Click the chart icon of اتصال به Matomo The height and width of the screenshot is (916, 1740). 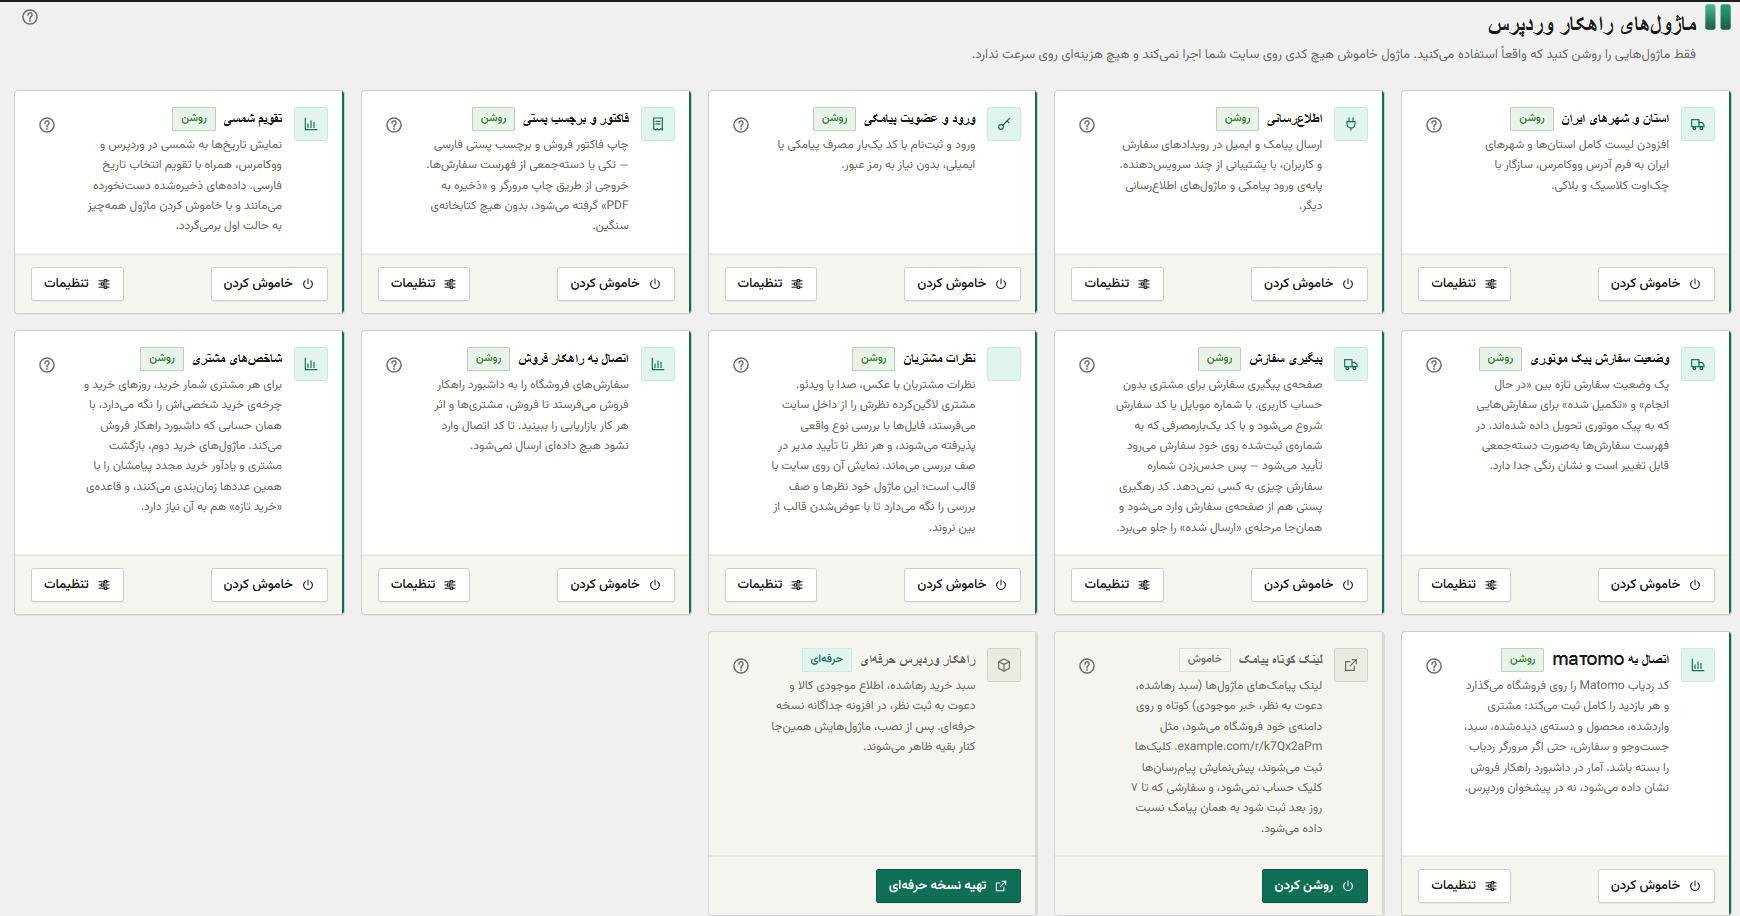coord(1698,665)
